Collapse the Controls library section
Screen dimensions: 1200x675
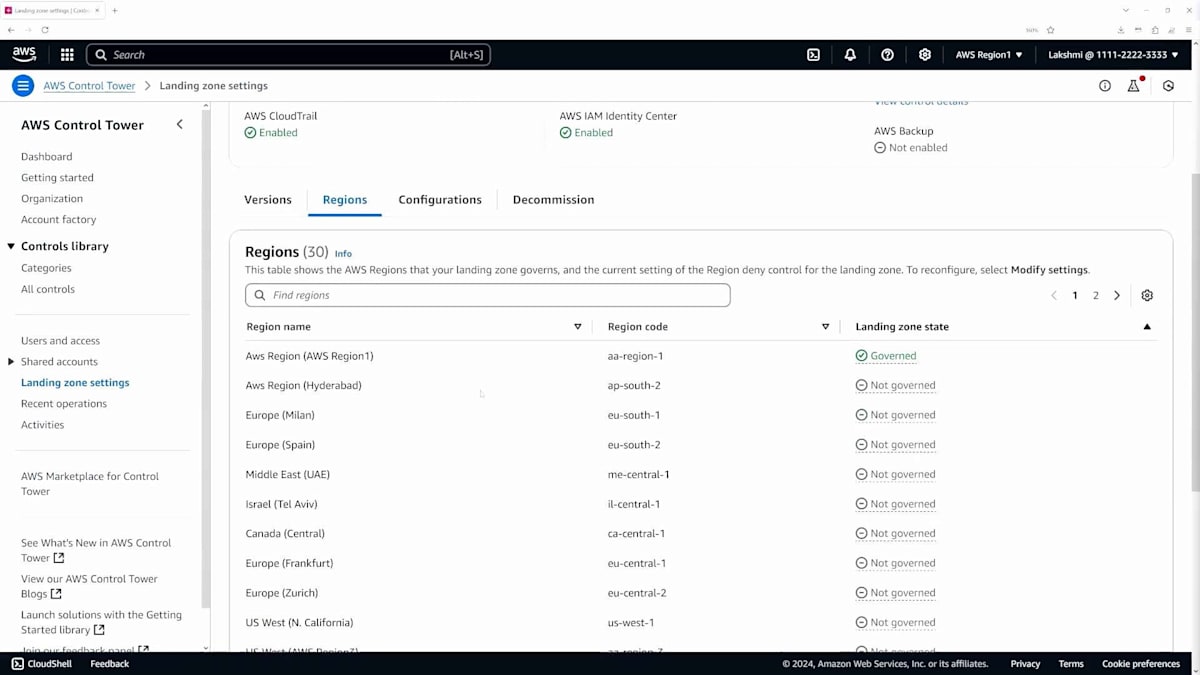coord(11,246)
